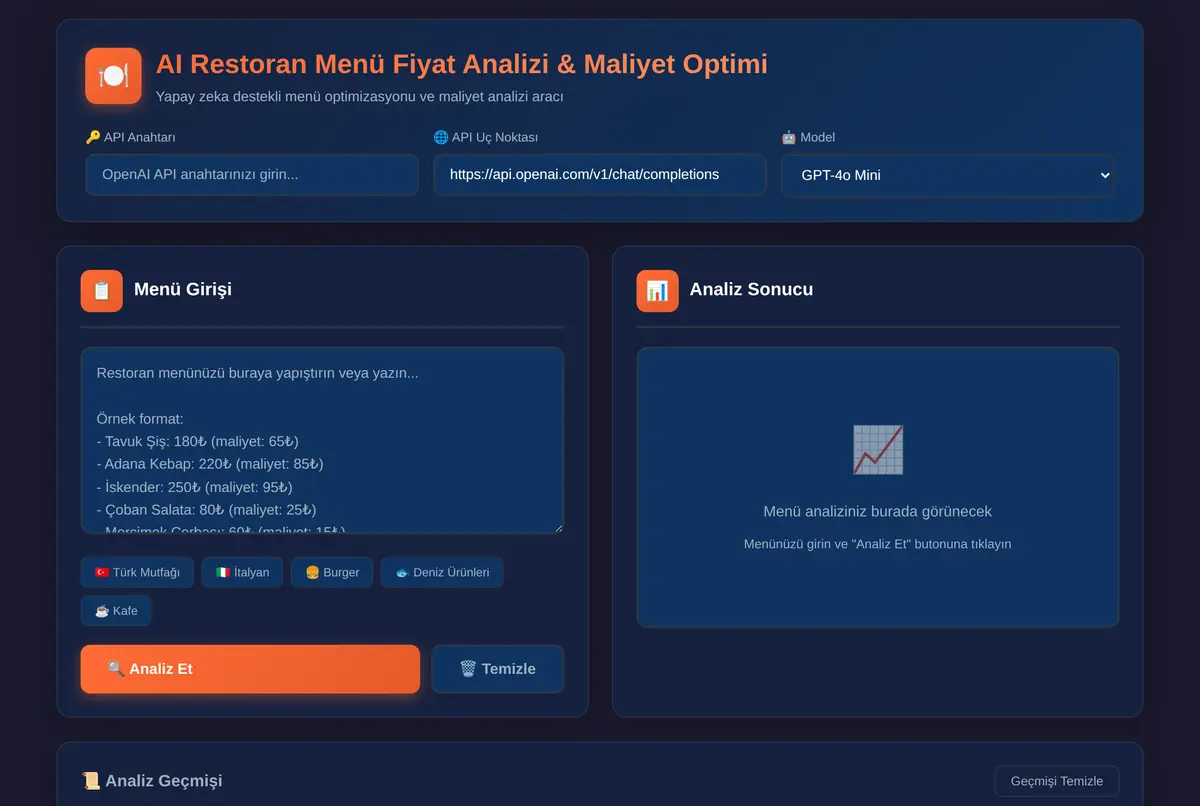
Task: Start analysis with Analiz Et button
Action: tap(250, 669)
